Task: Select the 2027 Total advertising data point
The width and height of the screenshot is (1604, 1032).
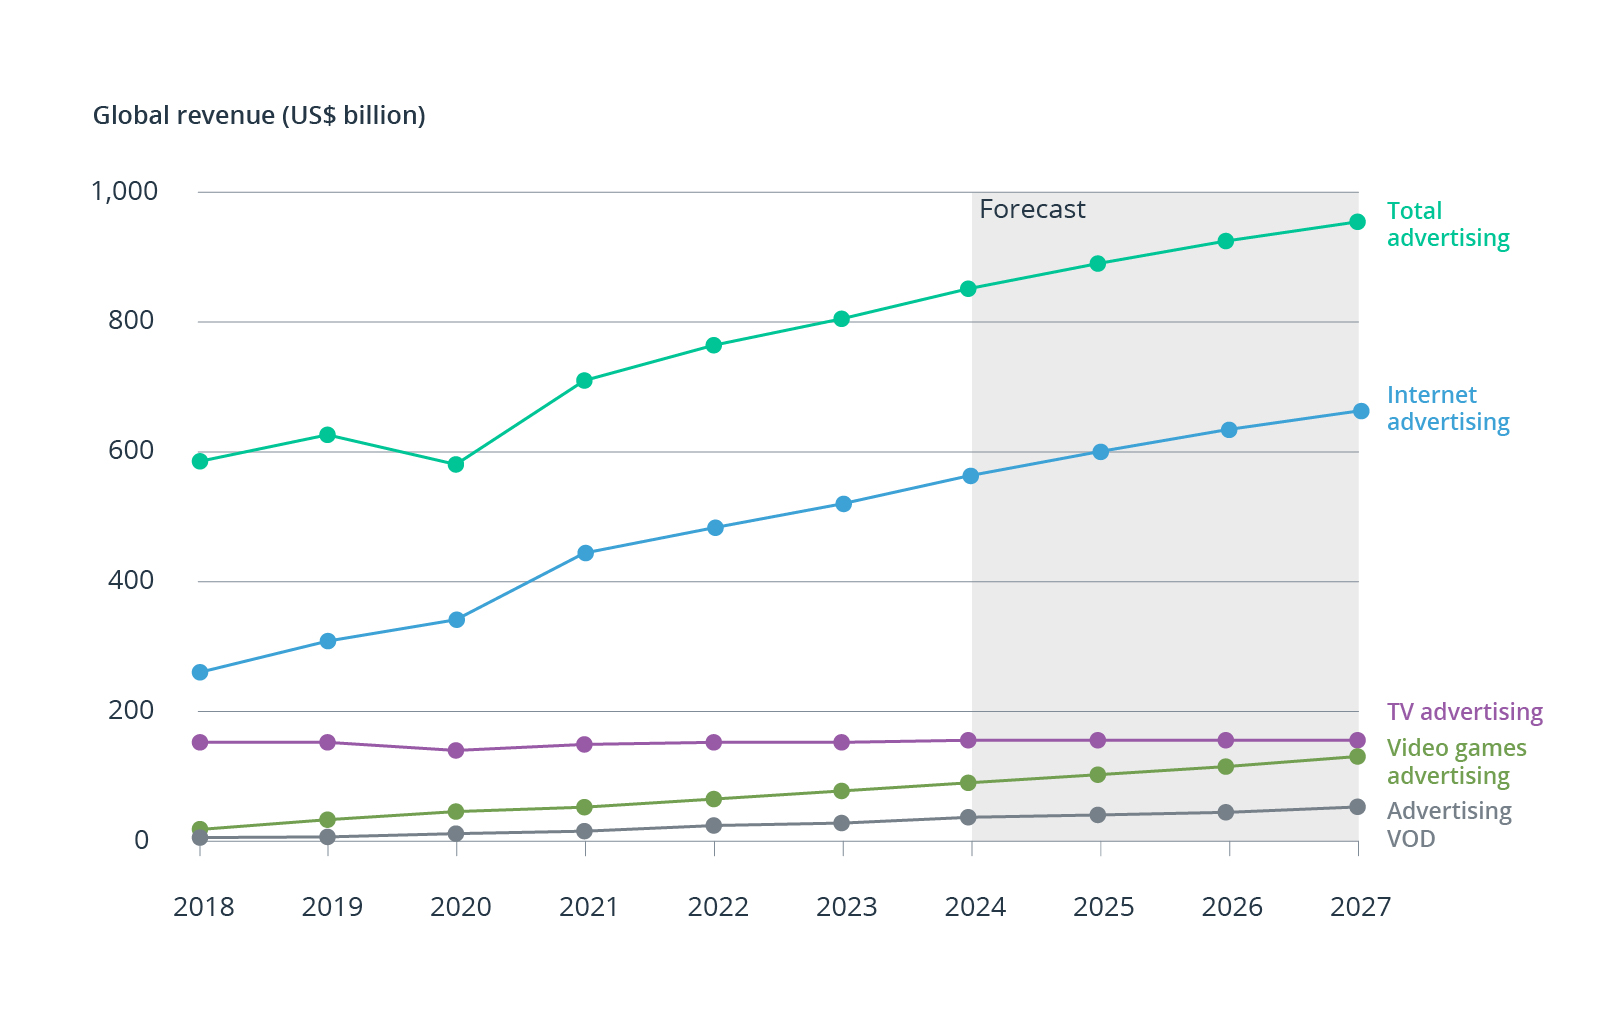Action: [x=1357, y=221]
